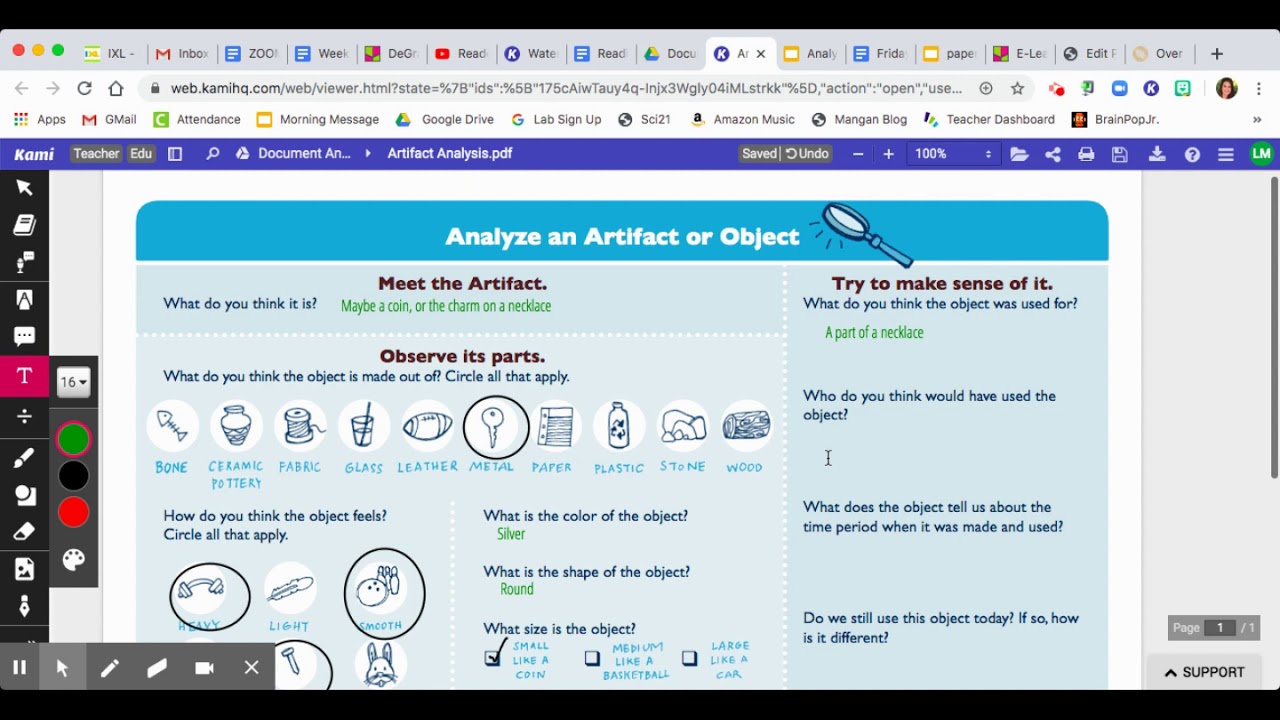This screenshot has height=720, width=1280.
Task: Select the black color swatch
Action: point(73,476)
